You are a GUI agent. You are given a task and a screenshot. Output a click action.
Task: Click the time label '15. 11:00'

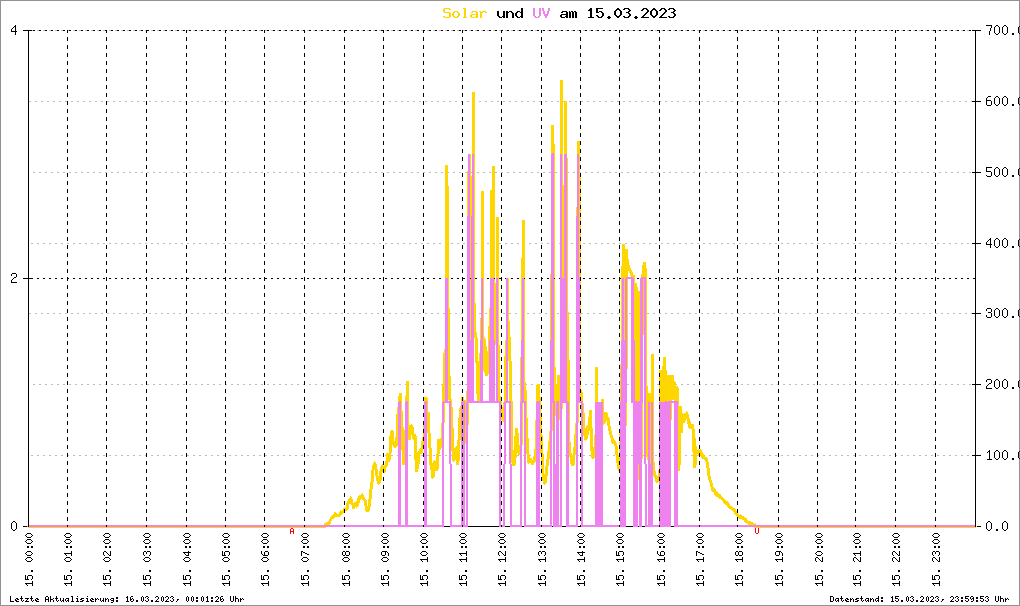[463, 559]
